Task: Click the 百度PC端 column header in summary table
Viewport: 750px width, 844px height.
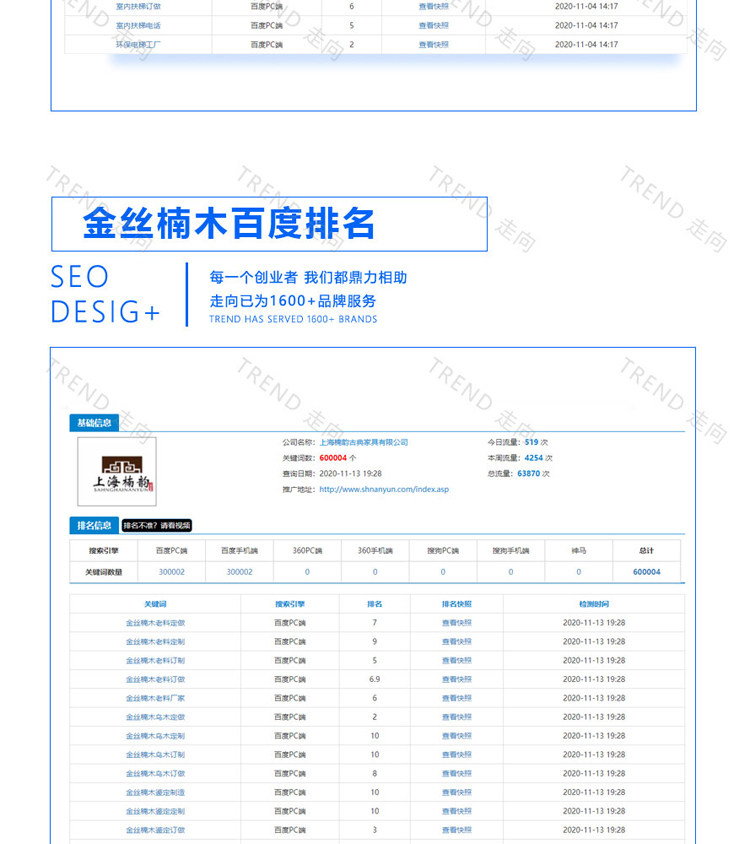Action: pyautogui.click(x=172, y=551)
